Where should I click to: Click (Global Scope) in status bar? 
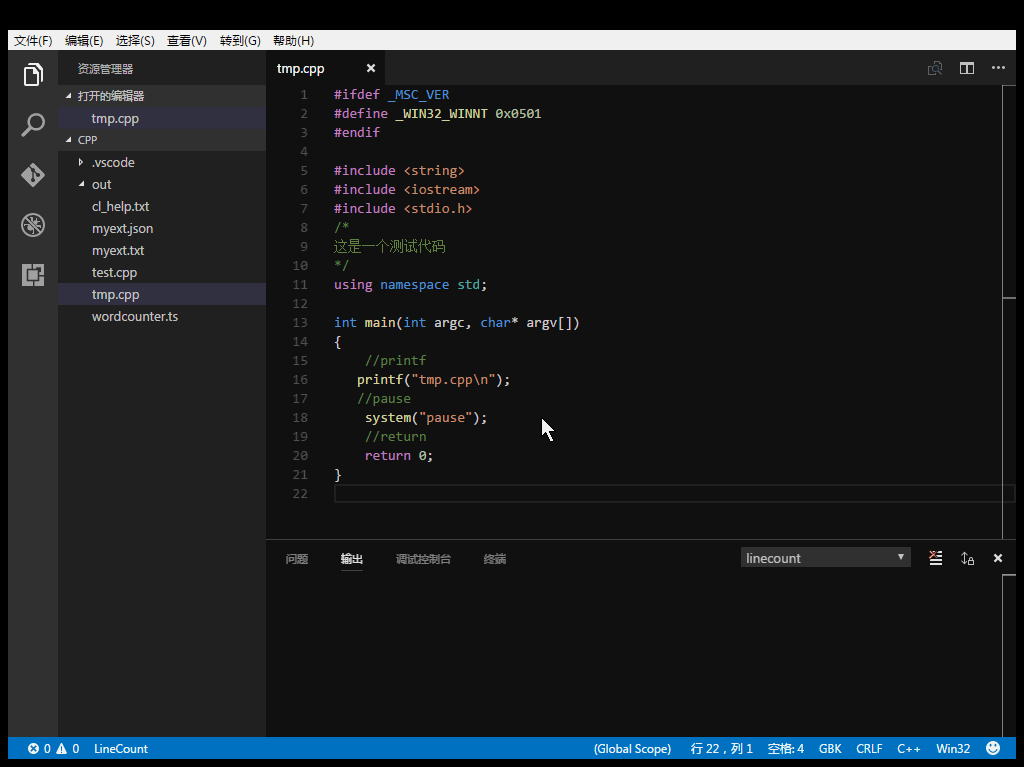632,749
